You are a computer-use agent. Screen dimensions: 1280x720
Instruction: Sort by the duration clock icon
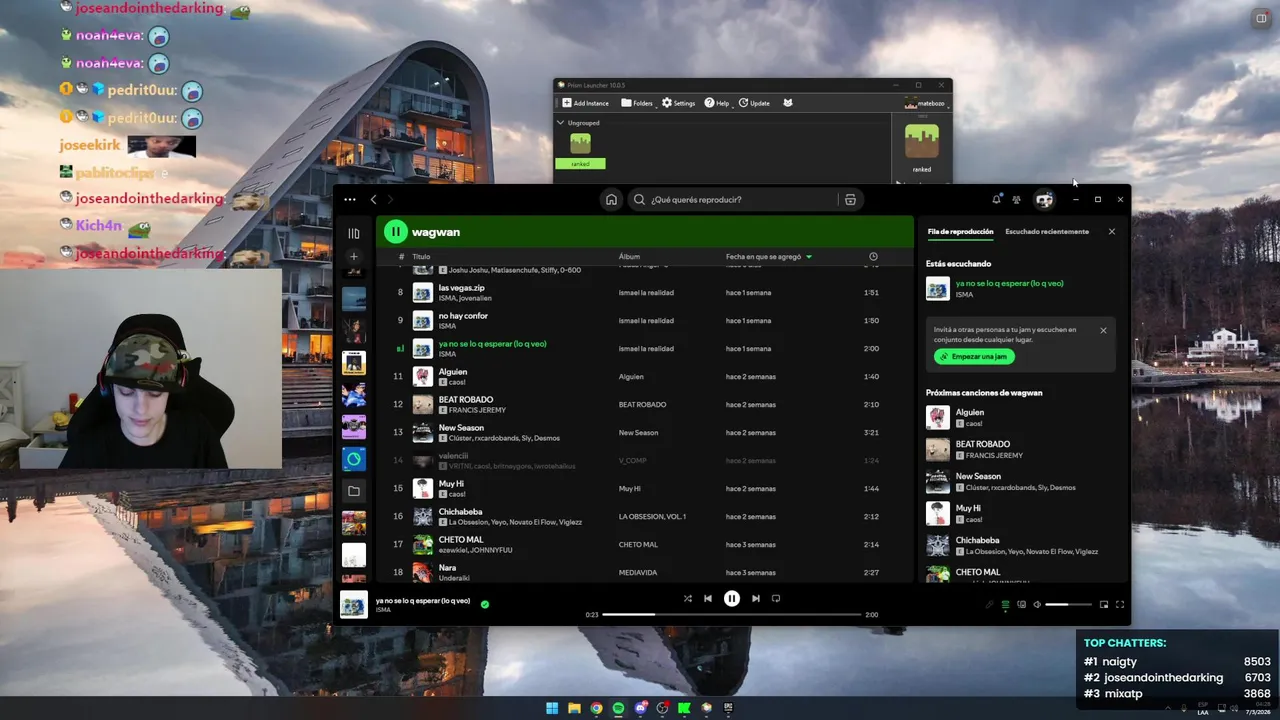coord(873,257)
